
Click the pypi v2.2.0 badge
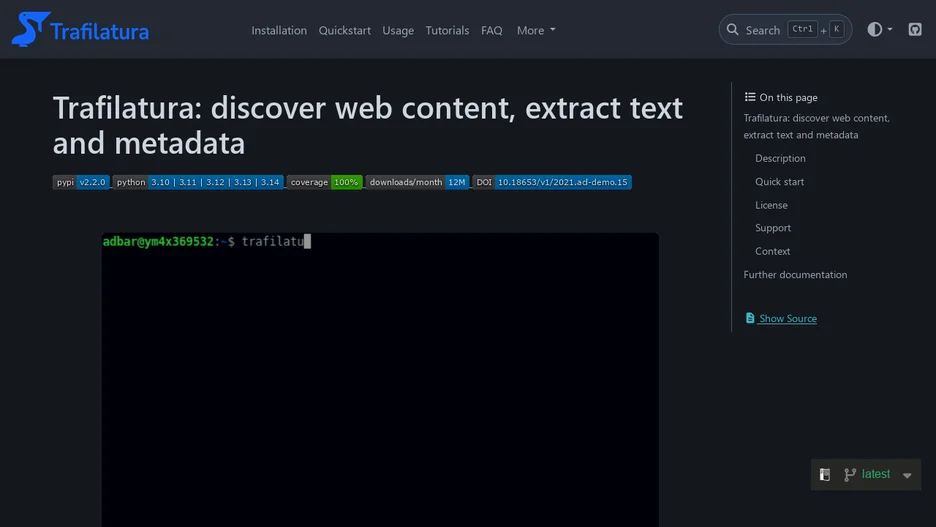click(x=81, y=182)
